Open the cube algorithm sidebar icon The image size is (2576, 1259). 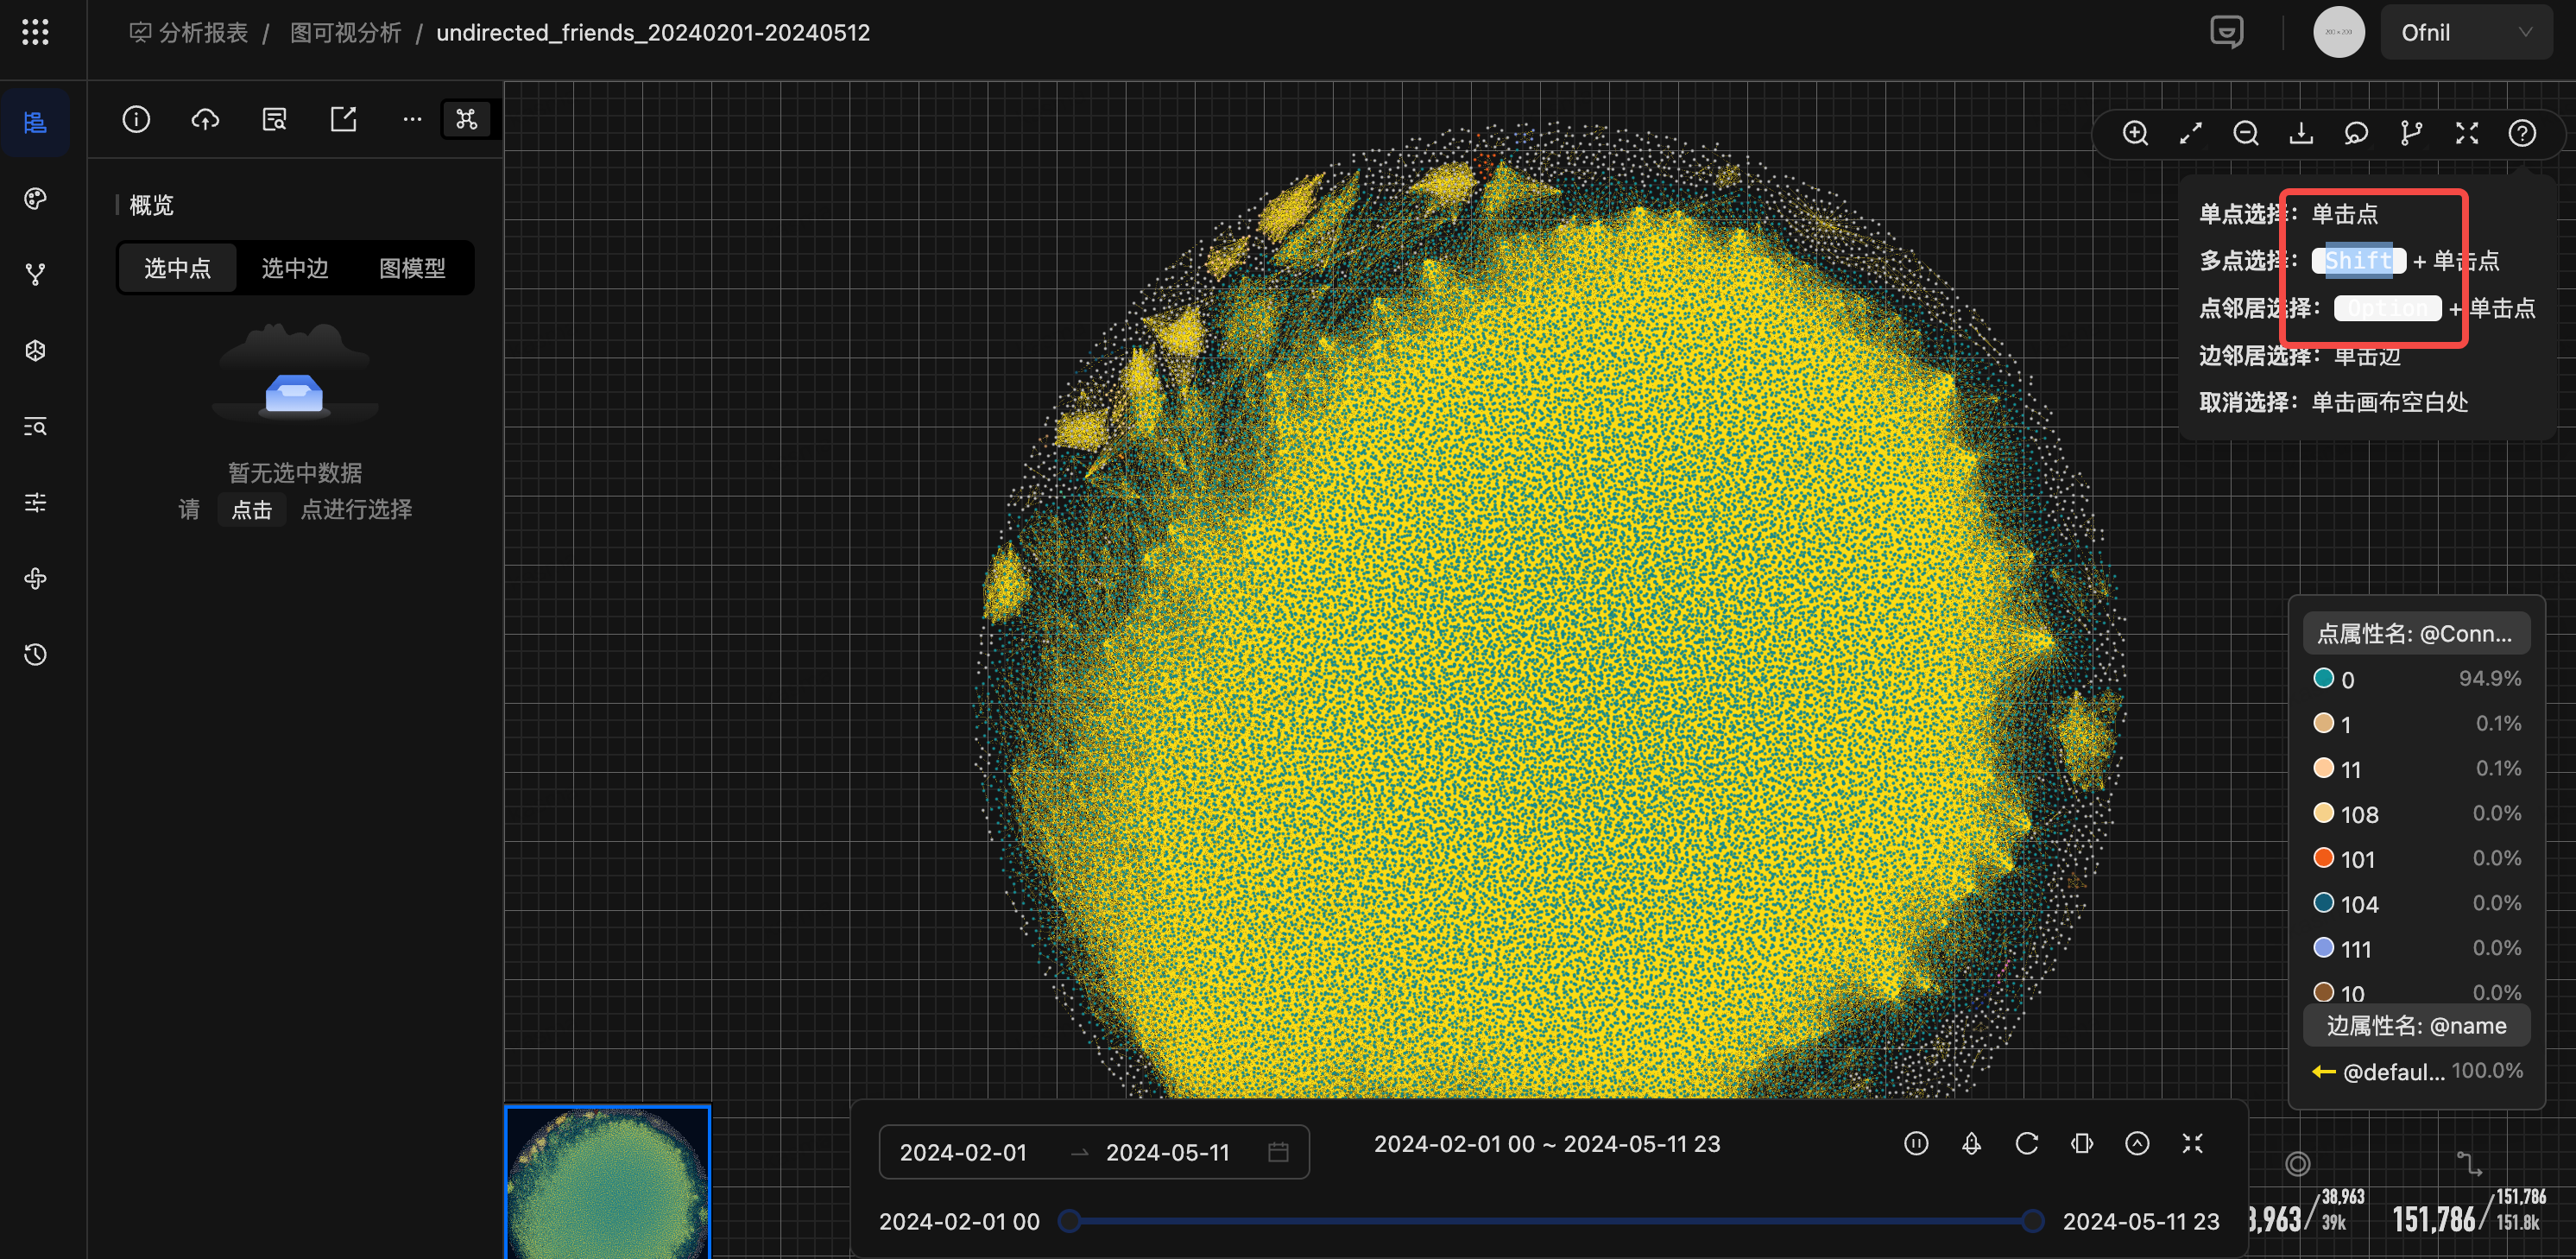pos(35,350)
